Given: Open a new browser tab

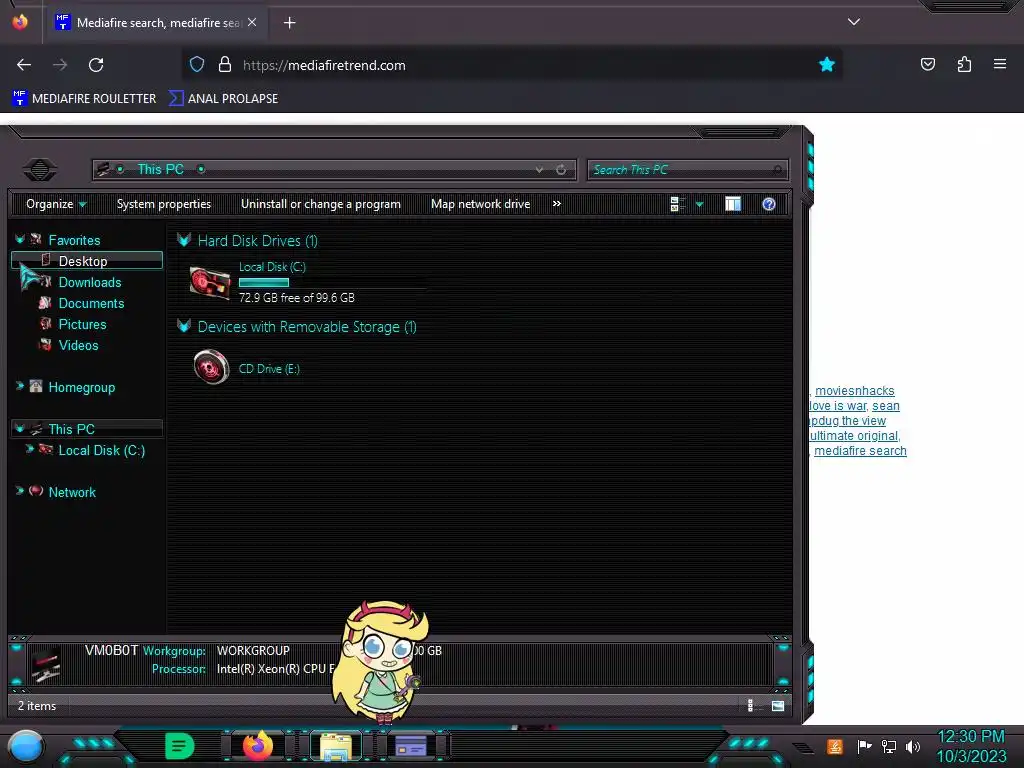Looking at the screenshot, I should (289, 23).
